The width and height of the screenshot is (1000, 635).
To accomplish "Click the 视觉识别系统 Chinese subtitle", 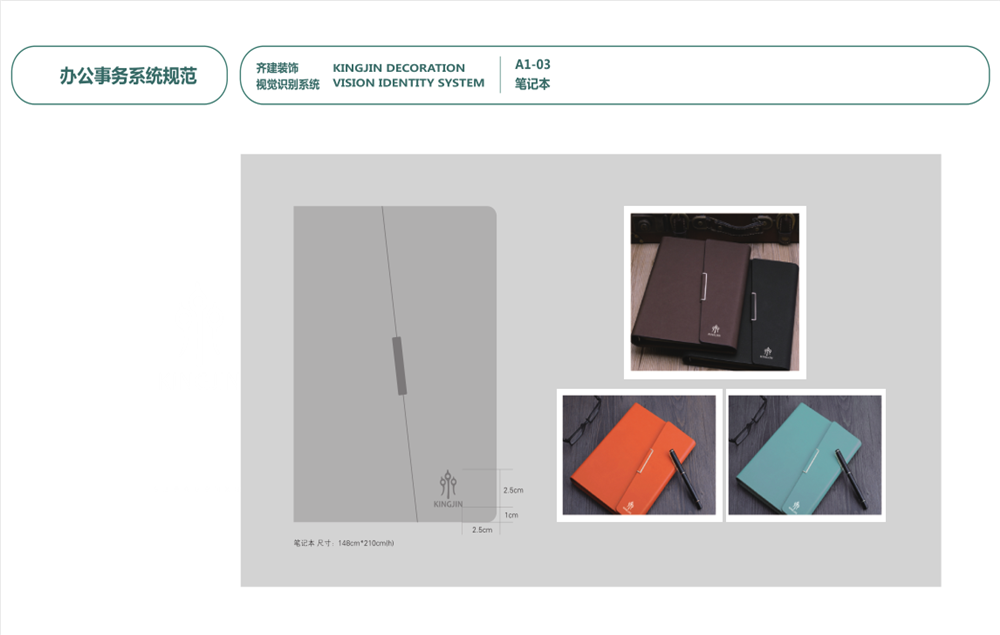I will pyautogui.click(x=288, y=84).
